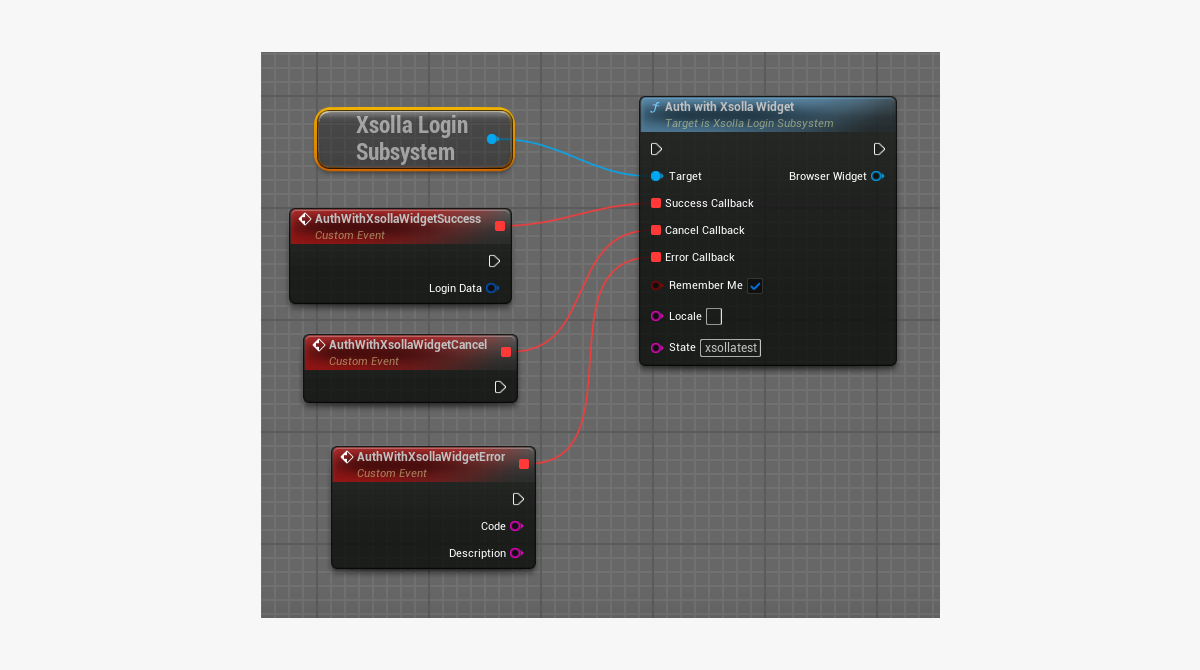This screenshot has height=670, width=1200.
Task: Click the Locale text input box
Action: 714,316
